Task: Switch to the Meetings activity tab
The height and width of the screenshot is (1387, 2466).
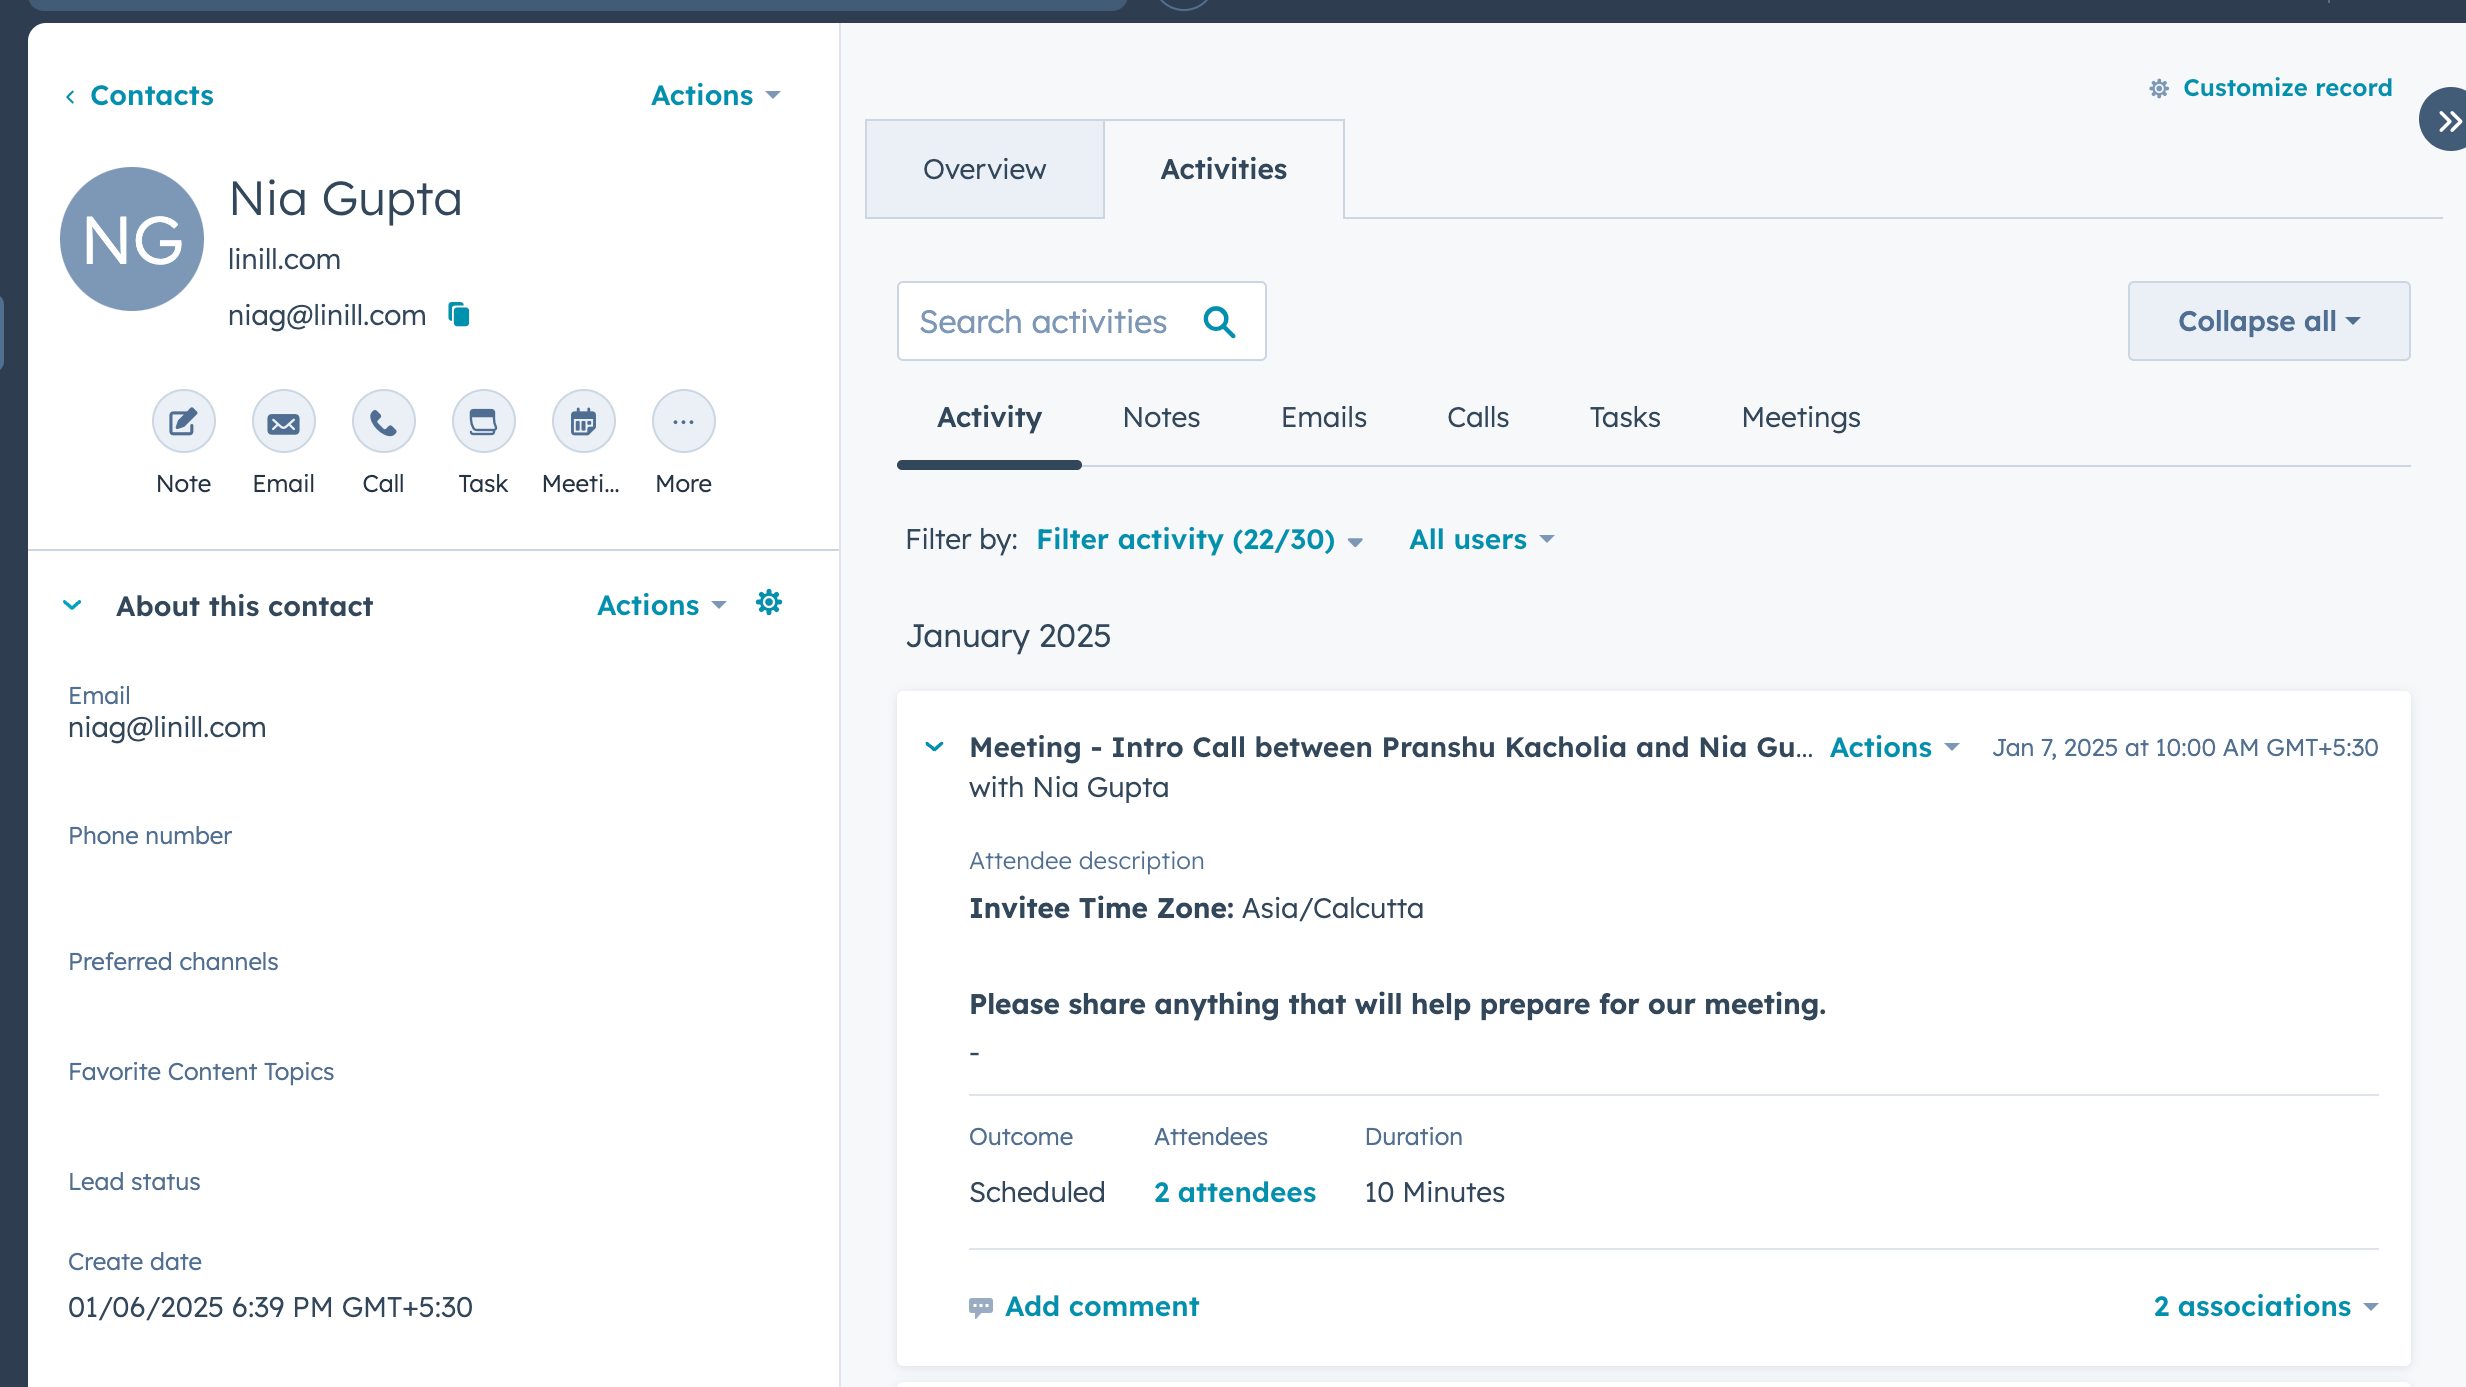Action: [1799, 417]
